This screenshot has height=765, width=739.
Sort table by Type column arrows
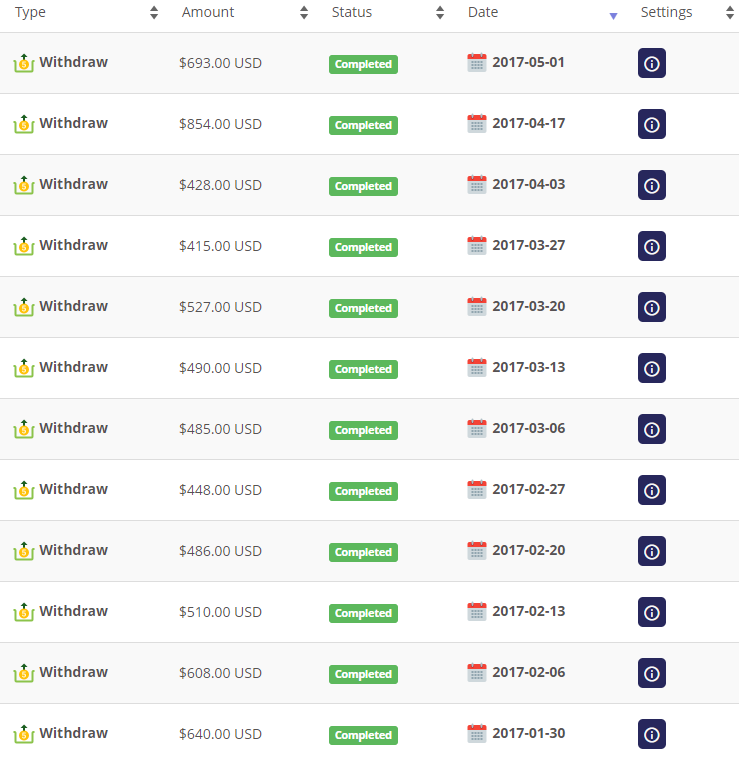[154, 12]
